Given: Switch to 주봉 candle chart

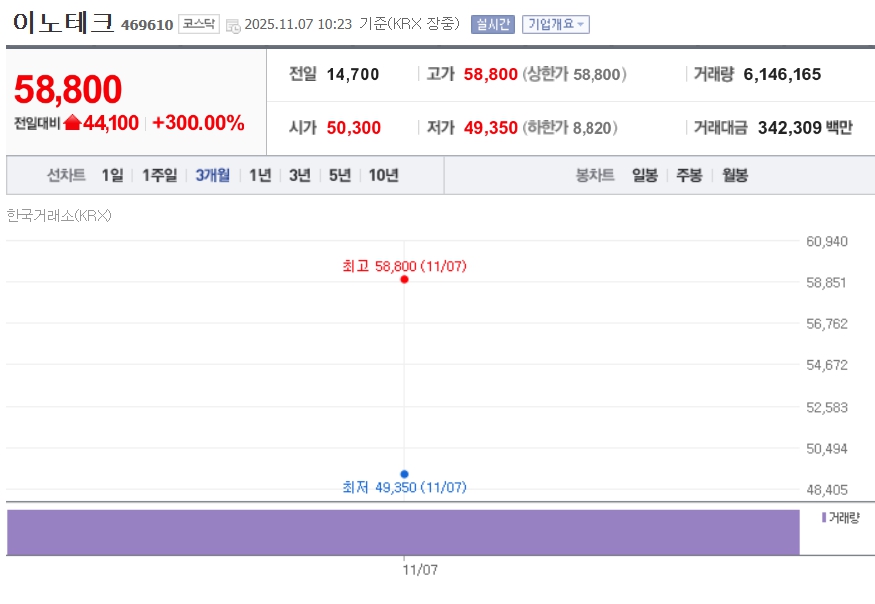Looking at the screenshot, I should (x=688, y=175).
